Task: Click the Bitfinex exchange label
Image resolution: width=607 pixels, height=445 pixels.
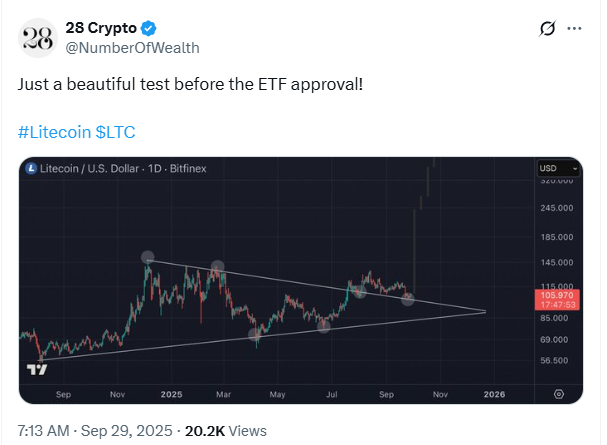Action: coord(188,168)
